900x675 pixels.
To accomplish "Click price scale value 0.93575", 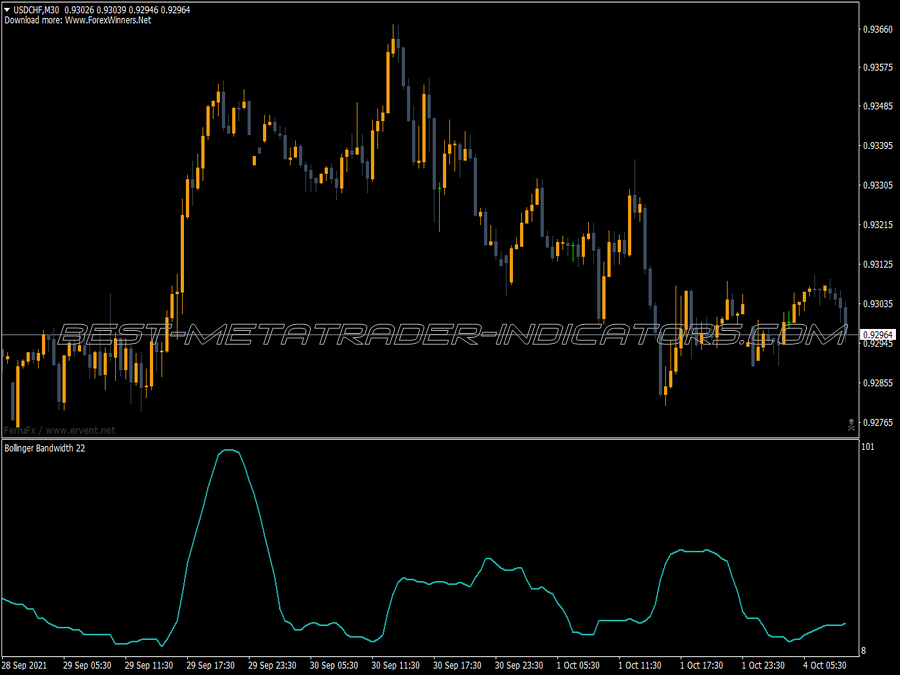I will [878, 68].
